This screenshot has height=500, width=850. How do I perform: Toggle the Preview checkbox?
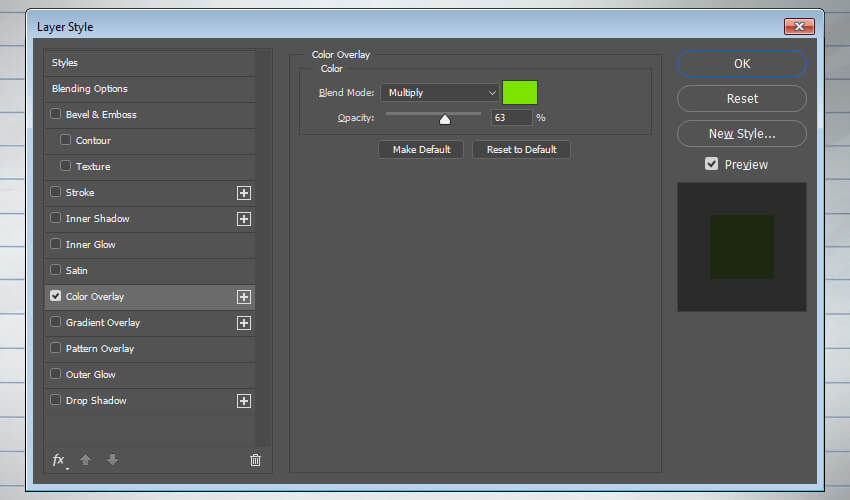711,164
